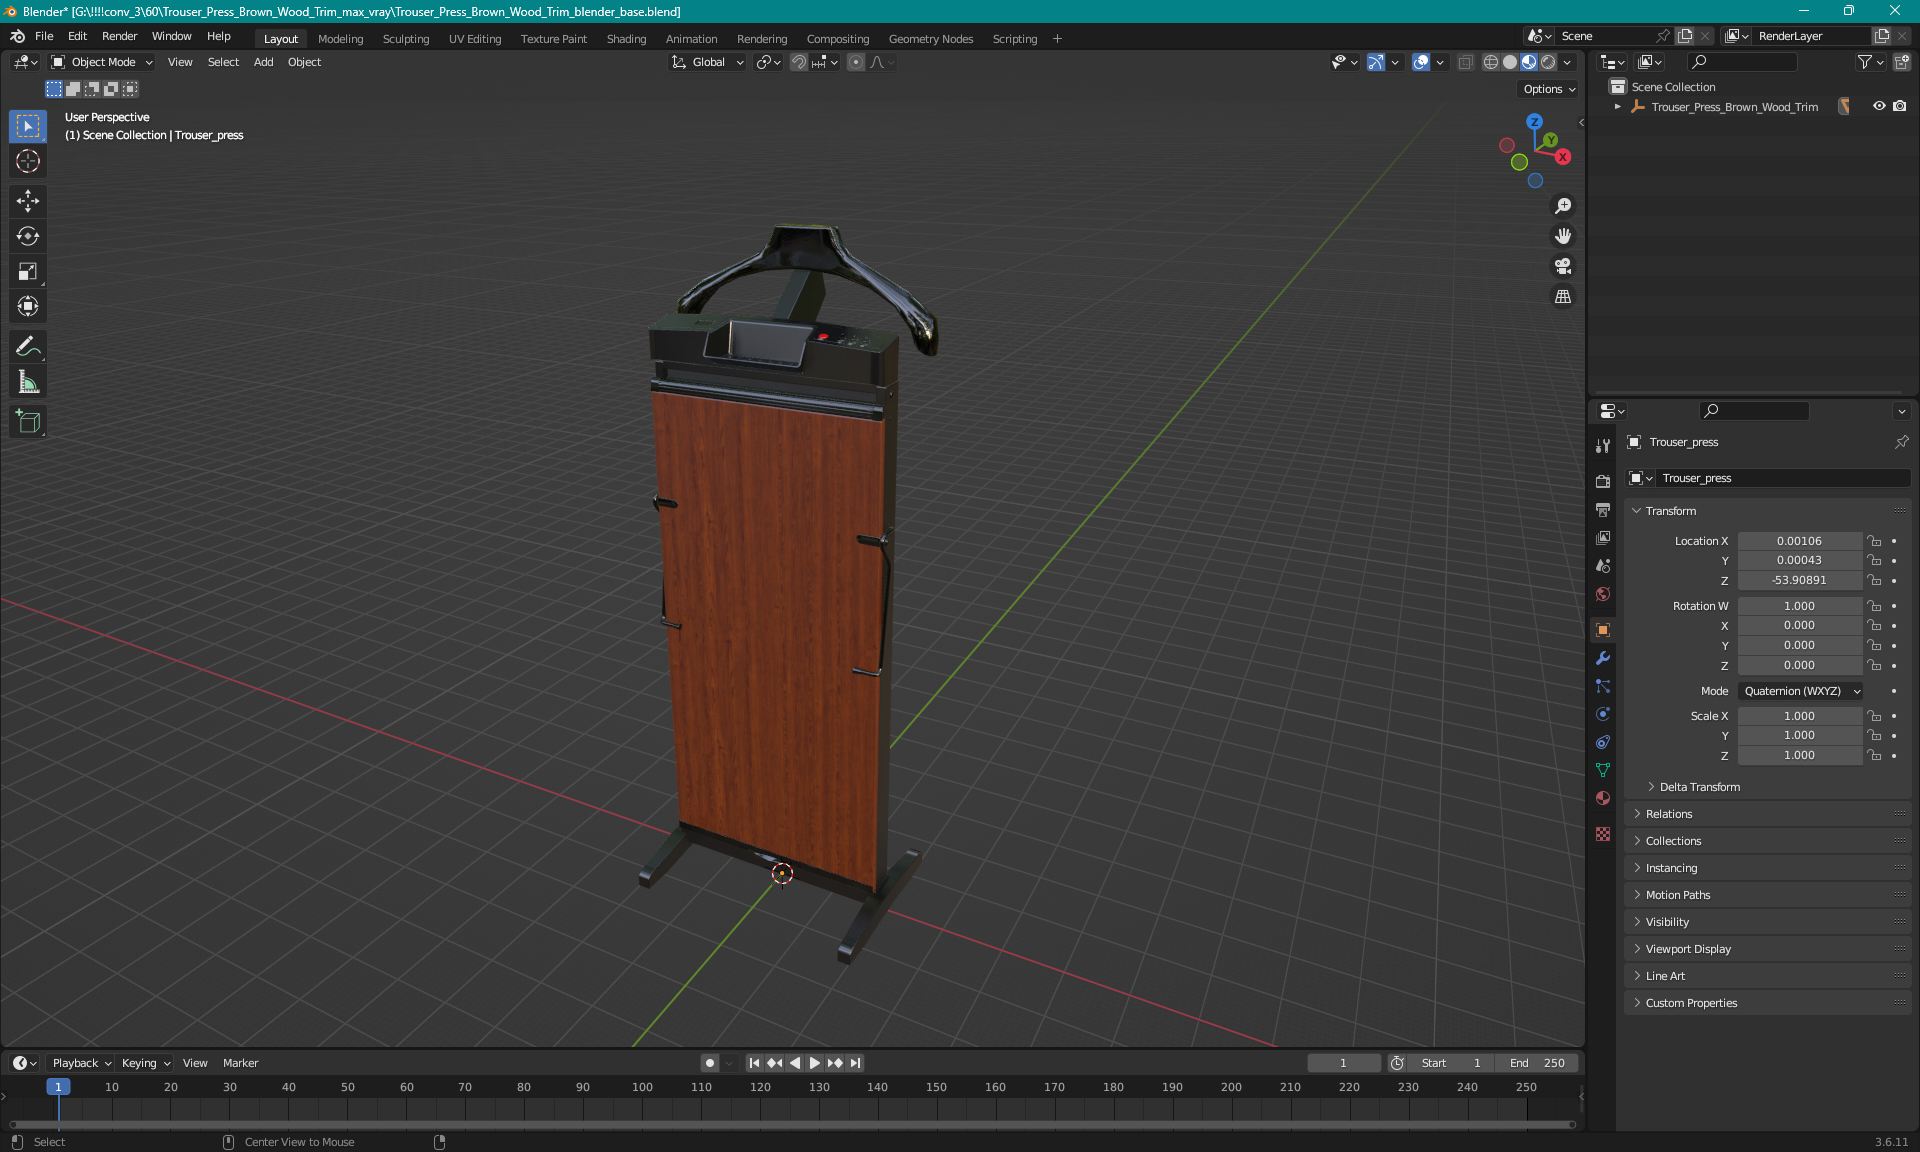Open the Tool properties tab

(1603, 446)
